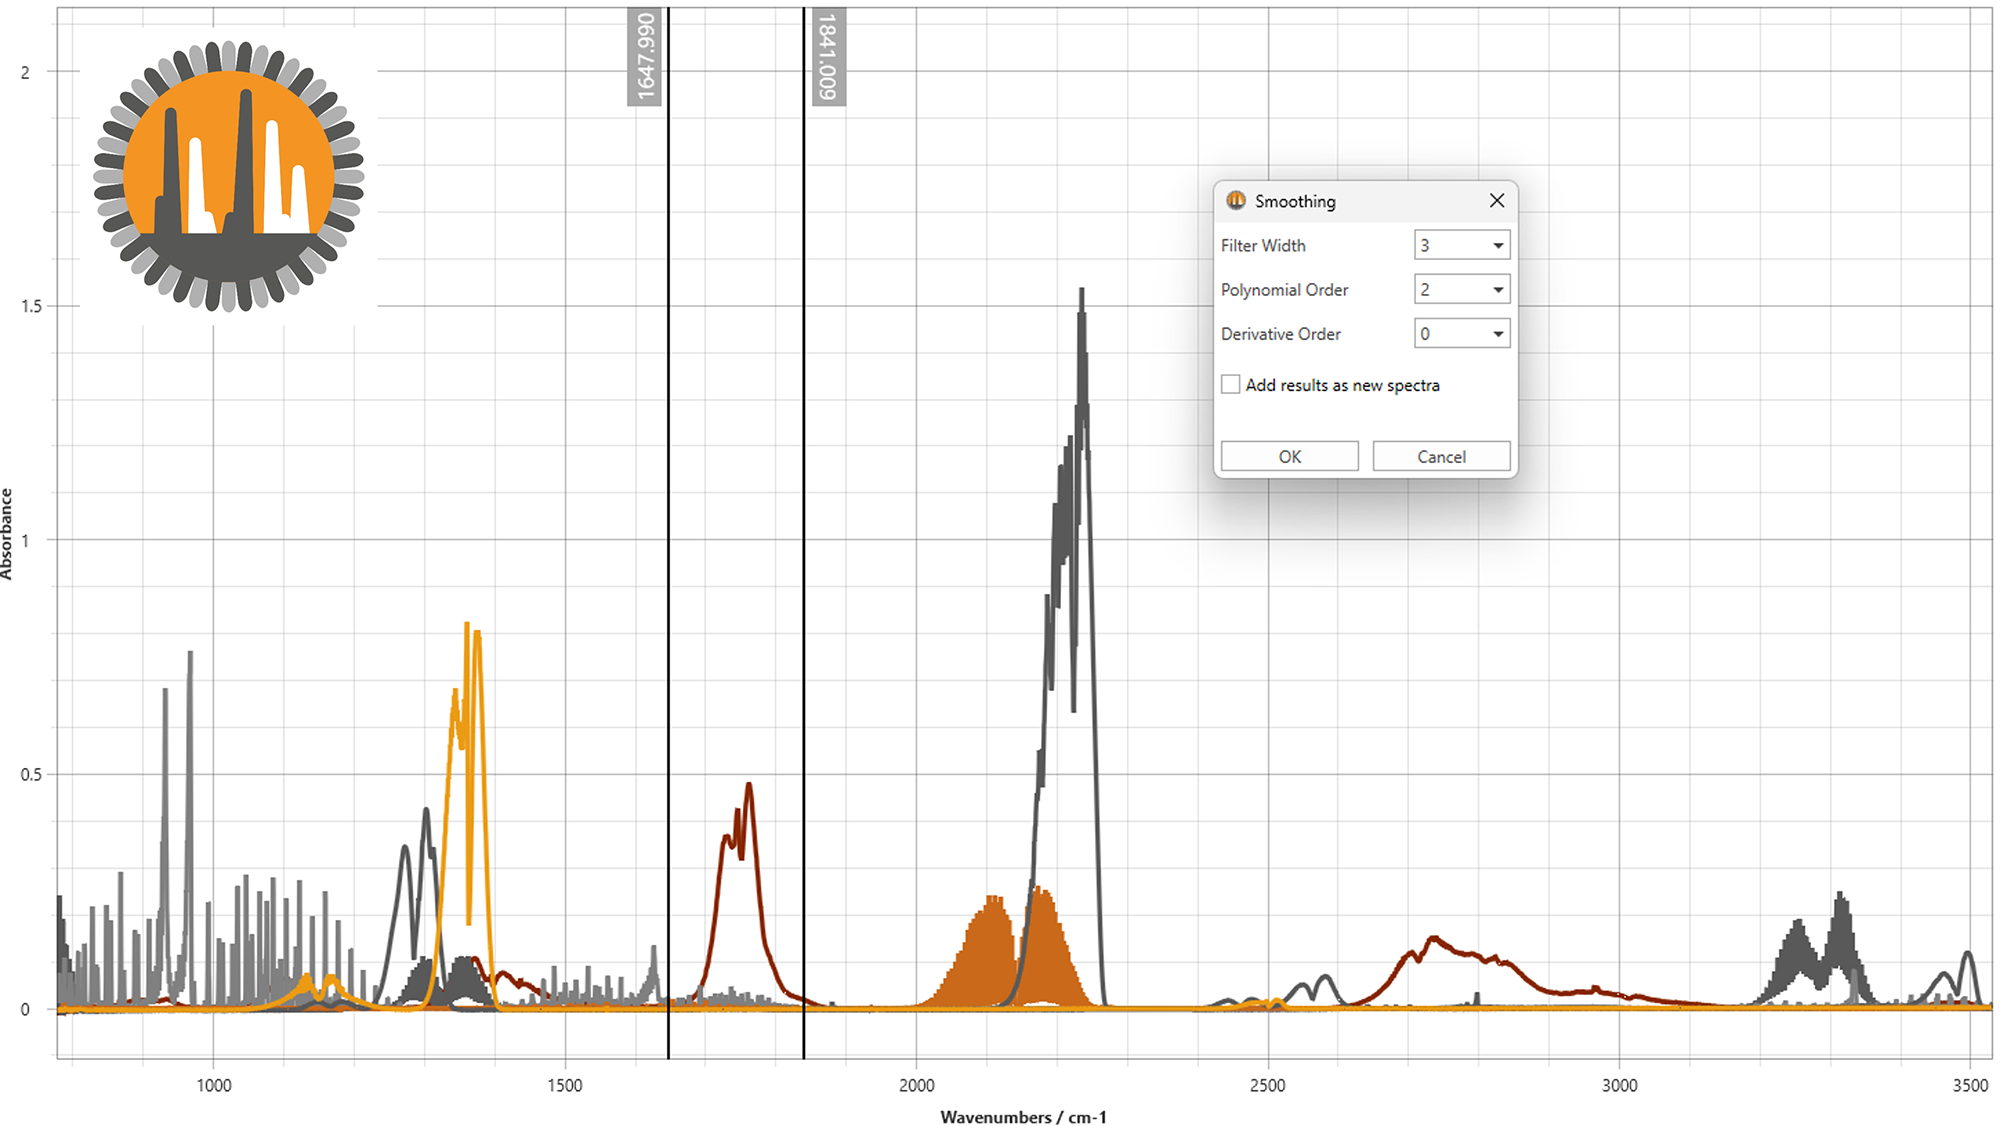Open the Filter Width dropdown
The image size is (2000, 1126).
point(1498,245)
